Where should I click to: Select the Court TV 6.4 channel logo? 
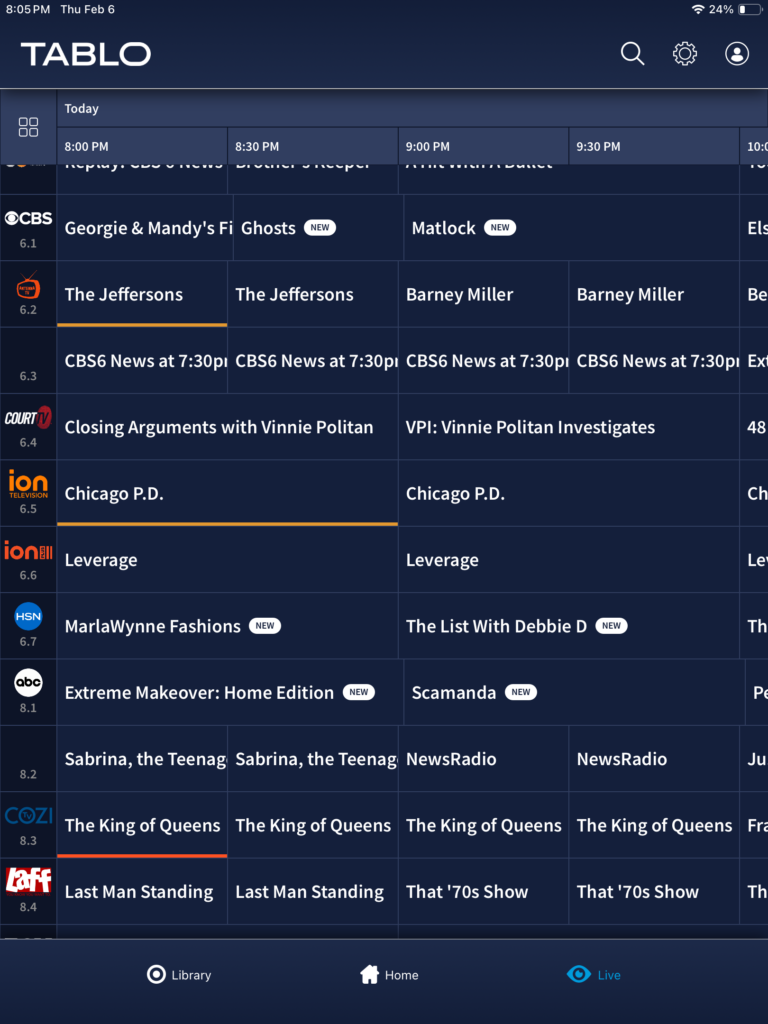(28, 419)
